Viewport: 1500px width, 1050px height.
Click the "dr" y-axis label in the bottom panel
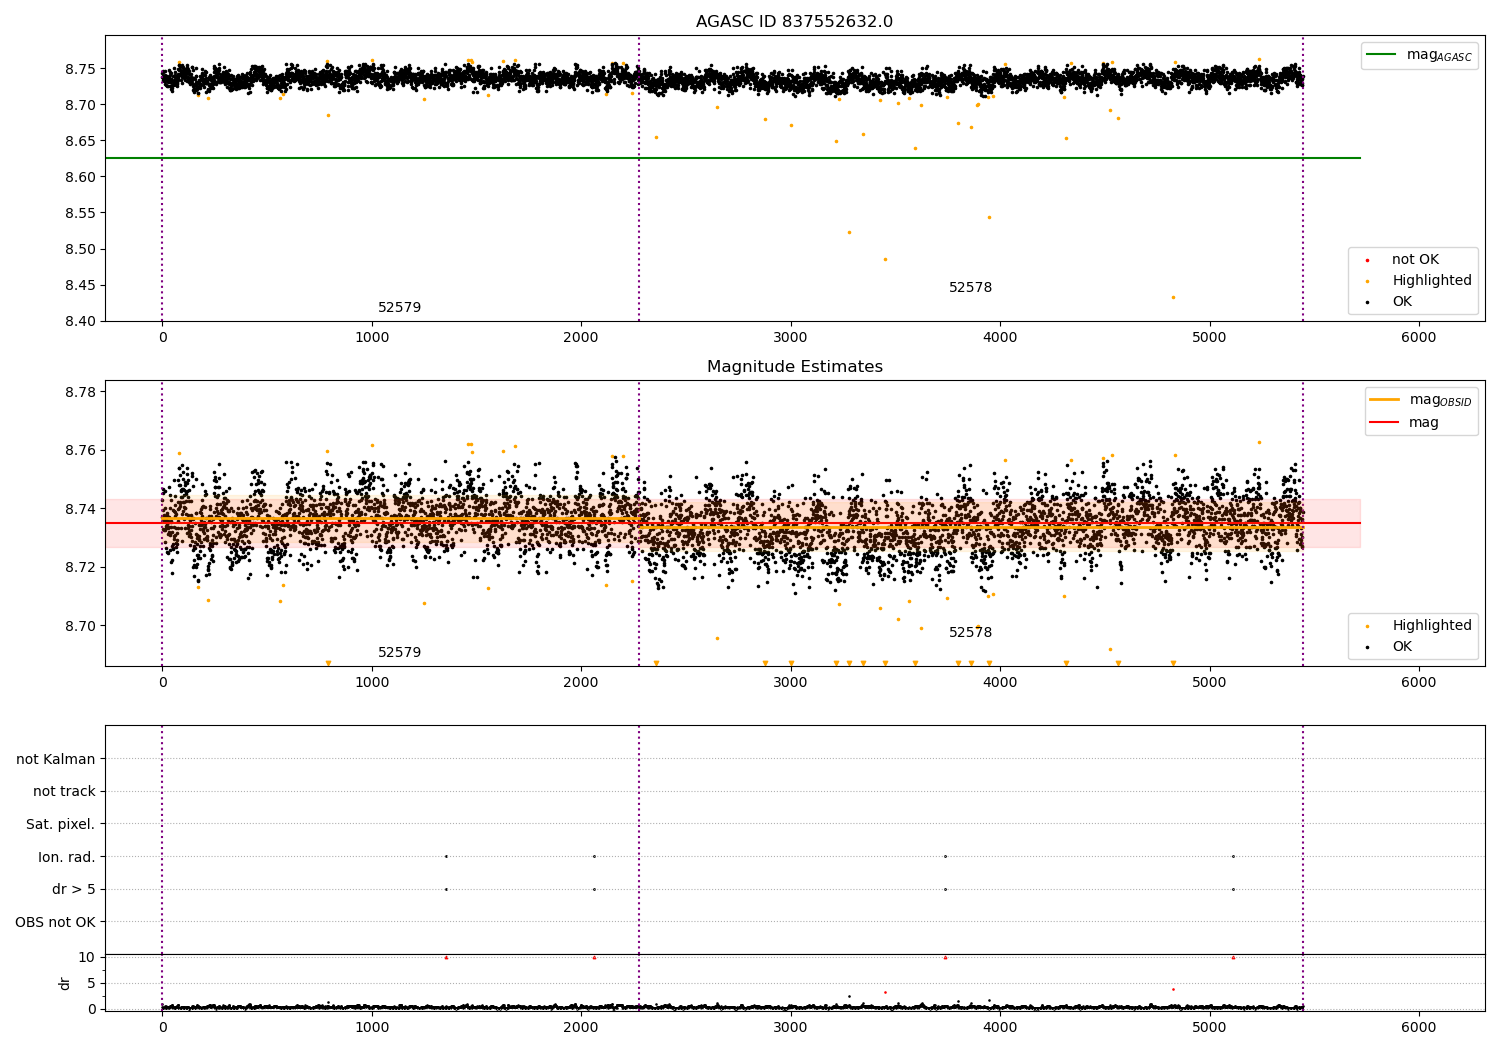click(x=65, y=983)
